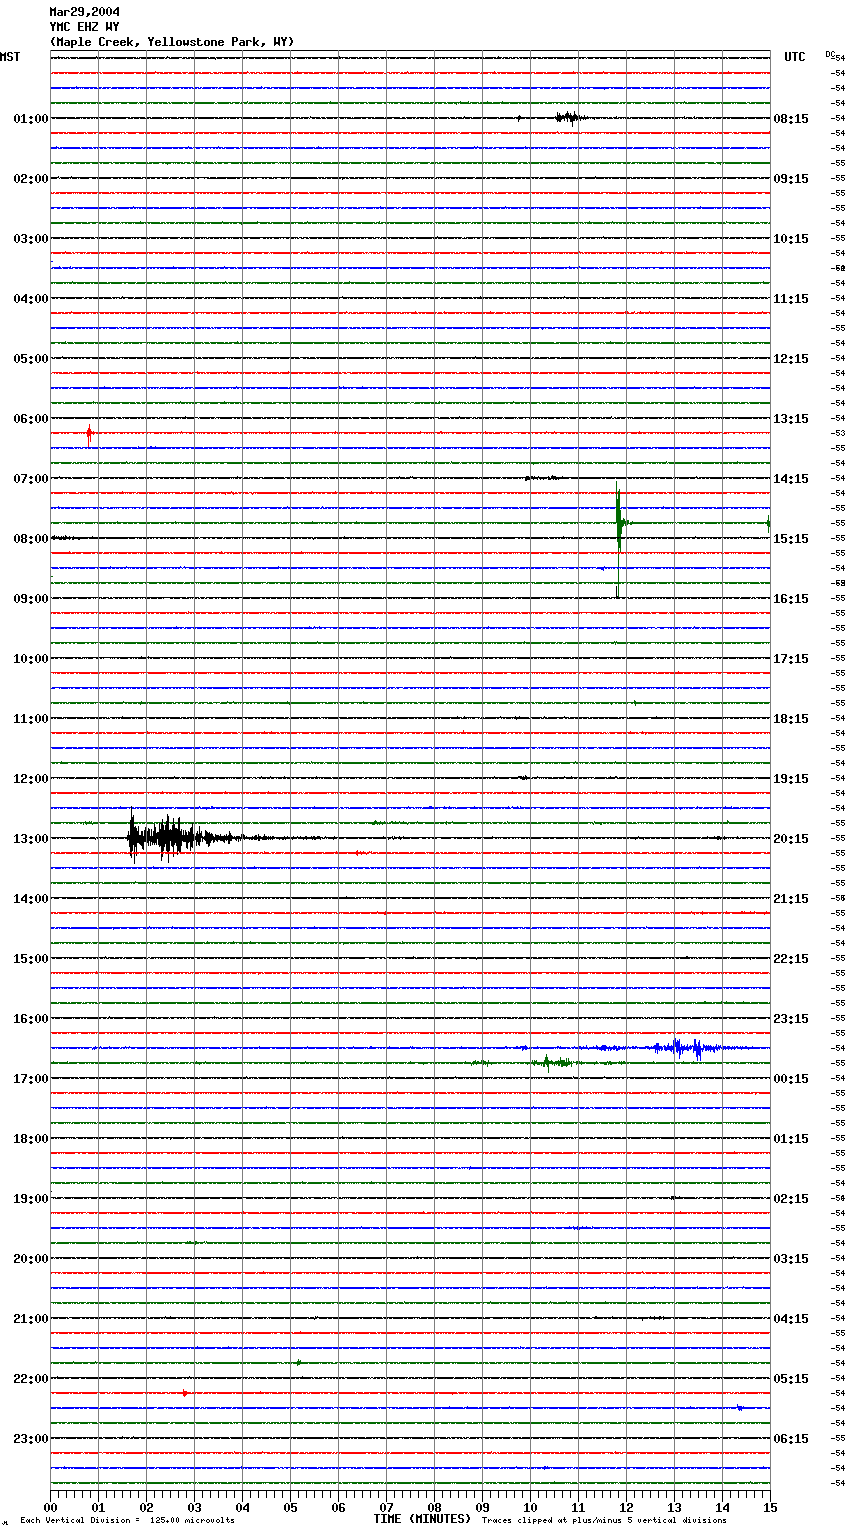Viewport: 850px width, 1534px height.
Task: Select the 13:00 MST time label
Action: (x=31, y=839)
